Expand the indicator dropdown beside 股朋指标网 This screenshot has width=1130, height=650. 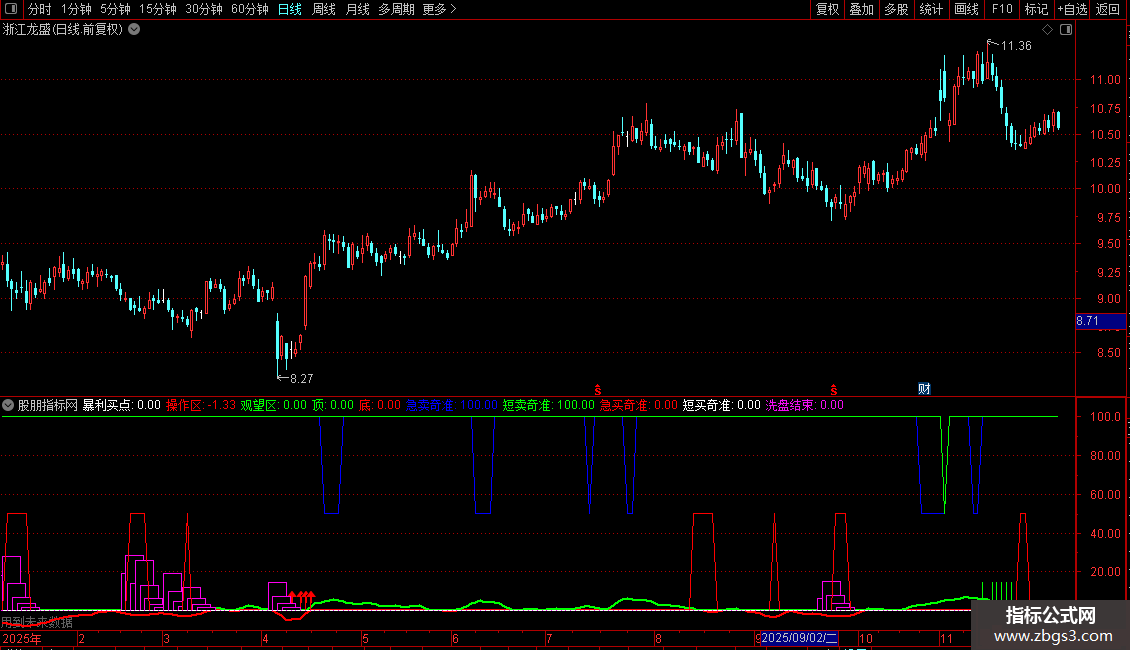point(8,405)
